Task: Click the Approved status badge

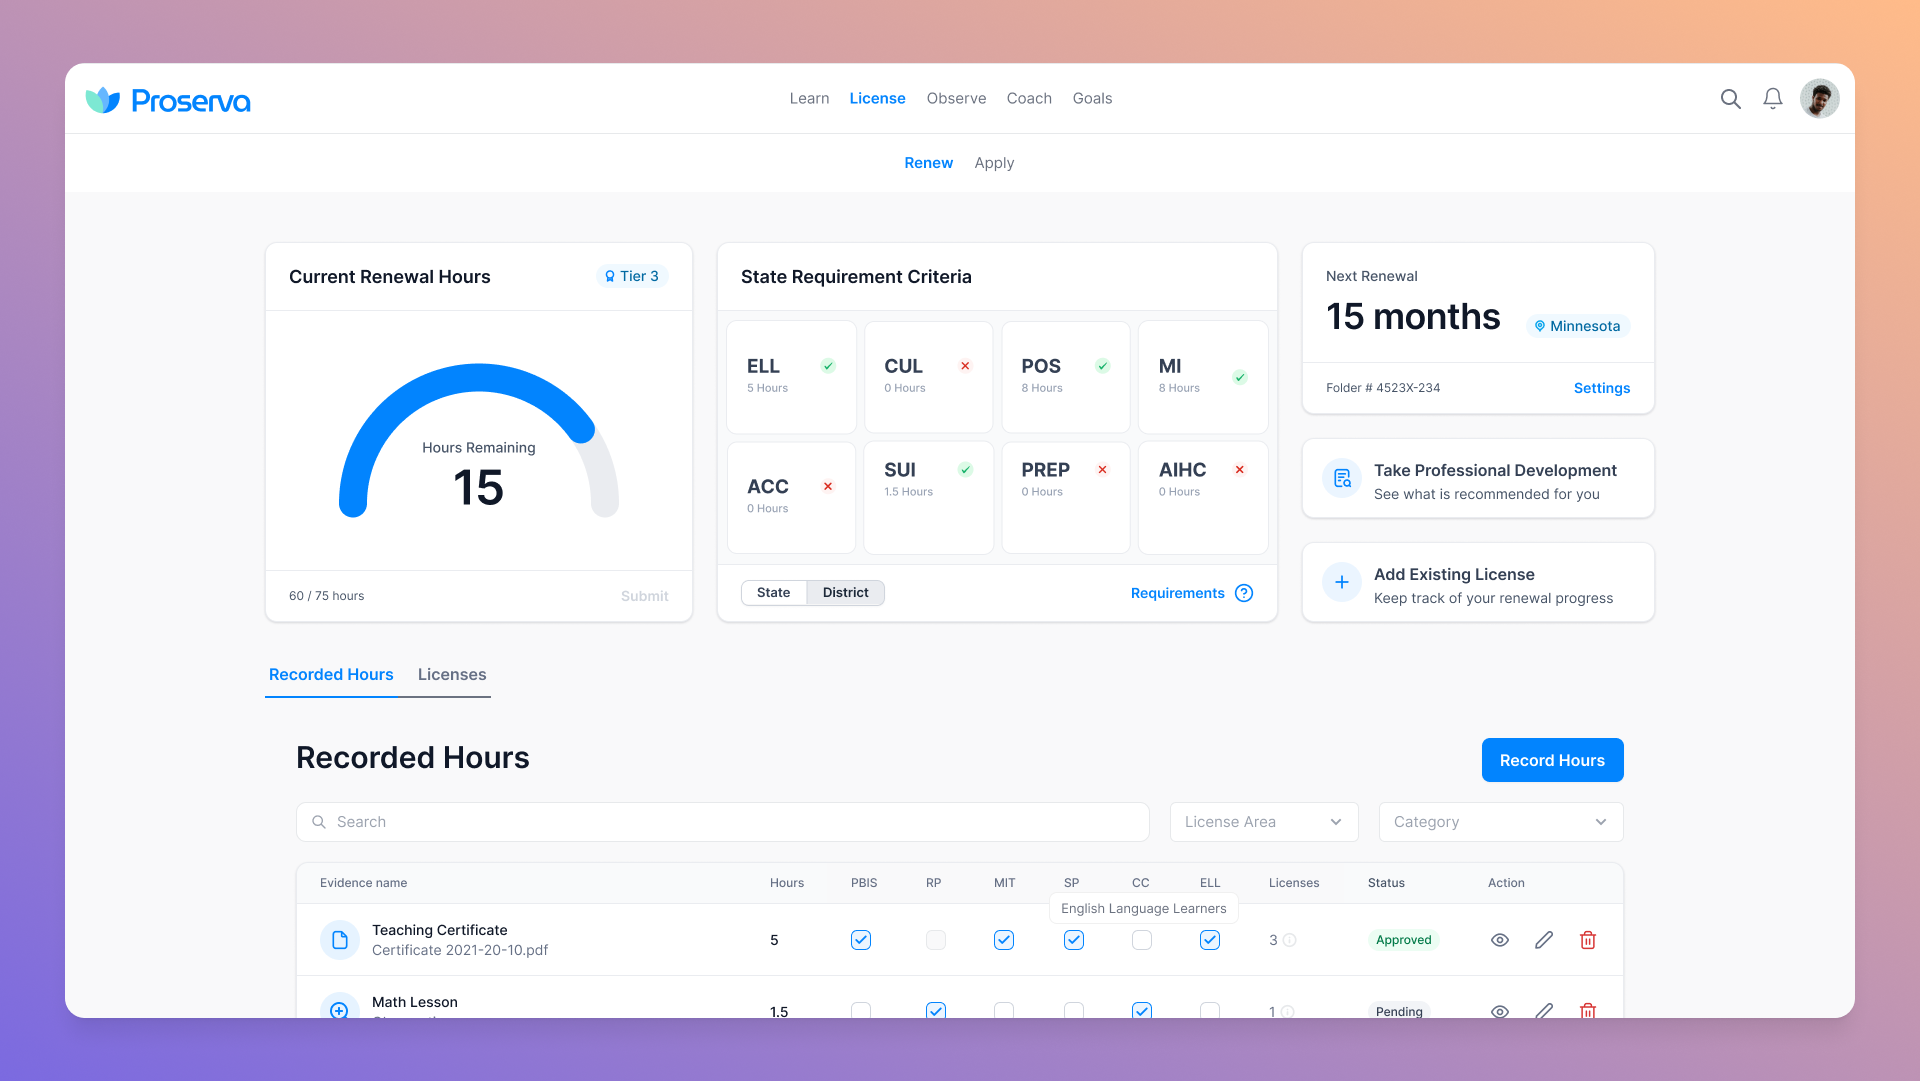Action: point(1403,940)
